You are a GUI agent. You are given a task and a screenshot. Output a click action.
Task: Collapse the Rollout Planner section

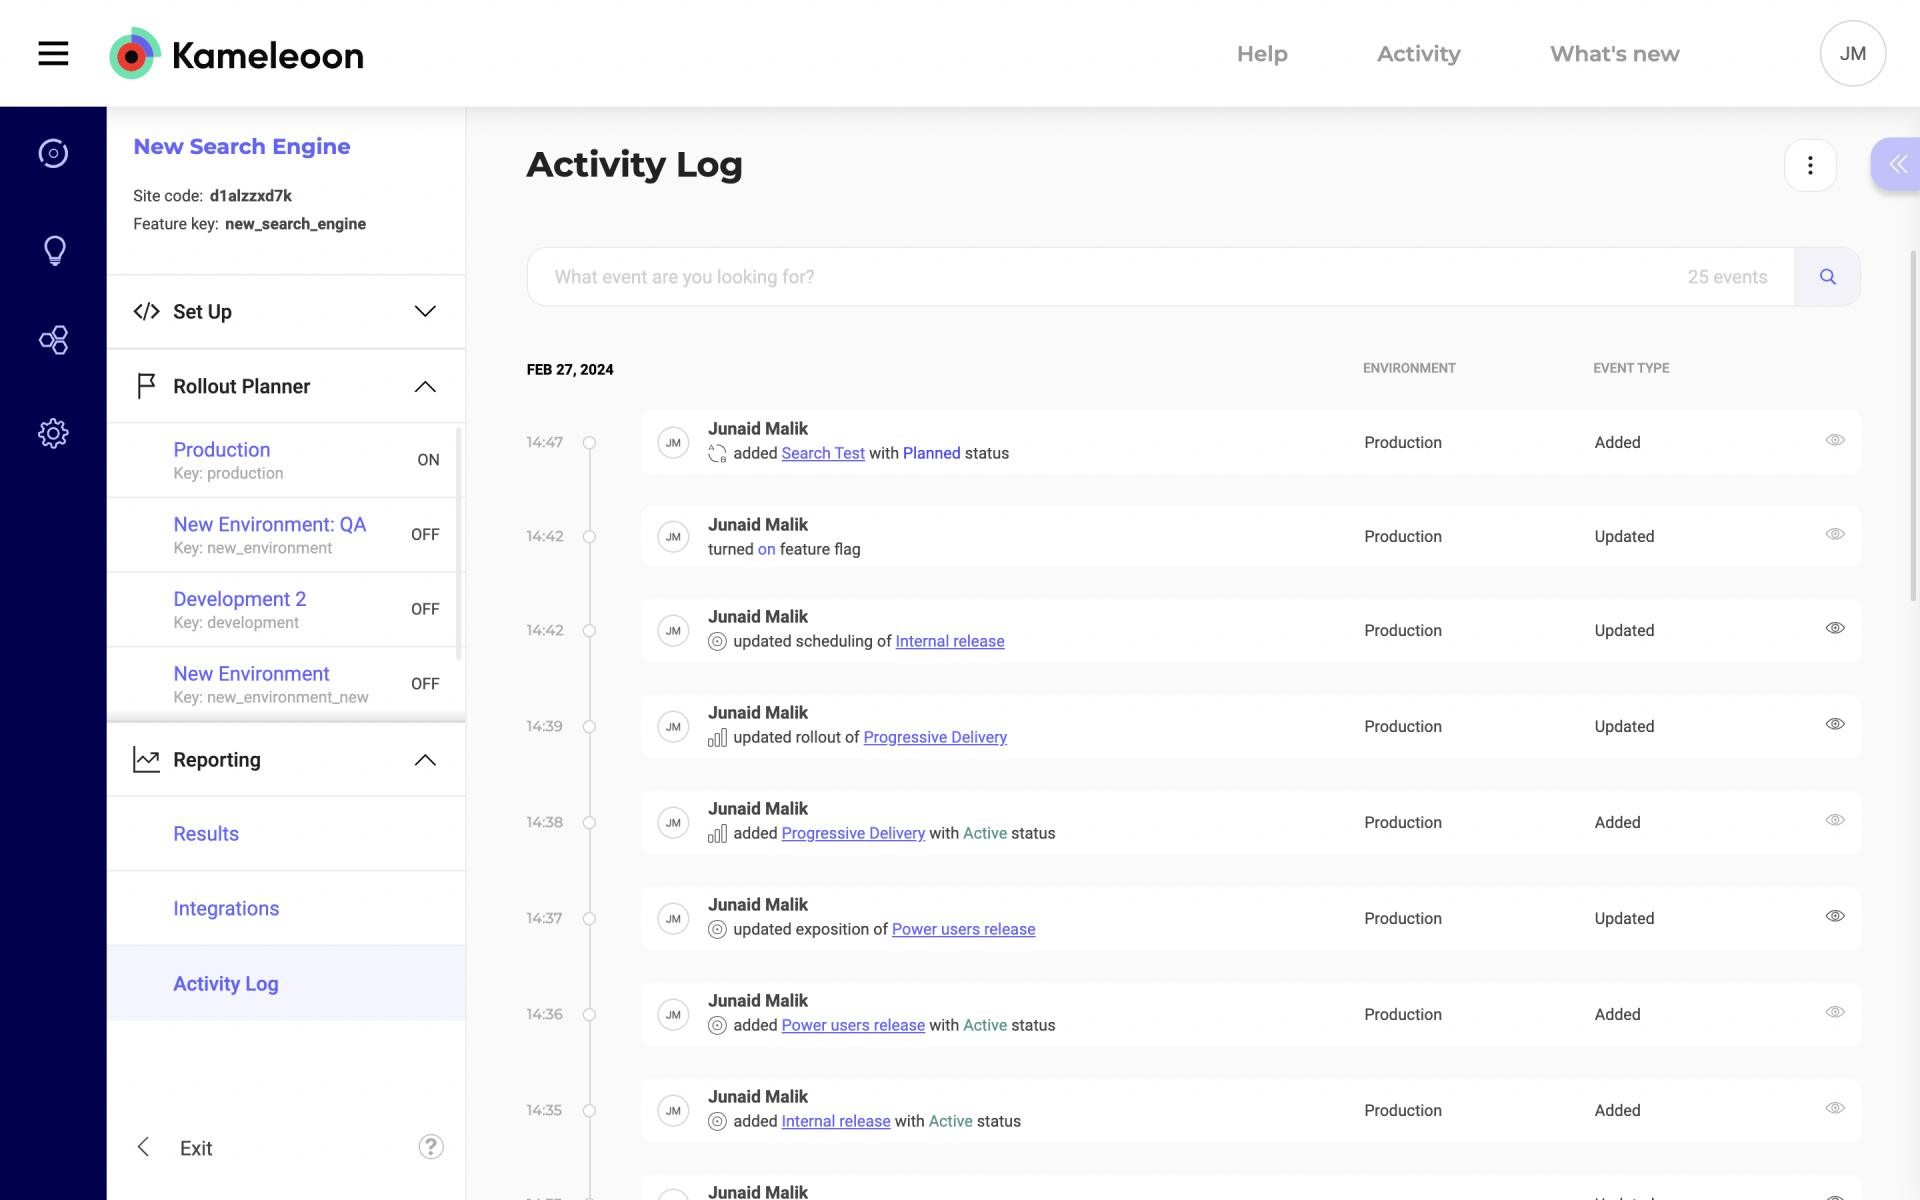point(425,387)
